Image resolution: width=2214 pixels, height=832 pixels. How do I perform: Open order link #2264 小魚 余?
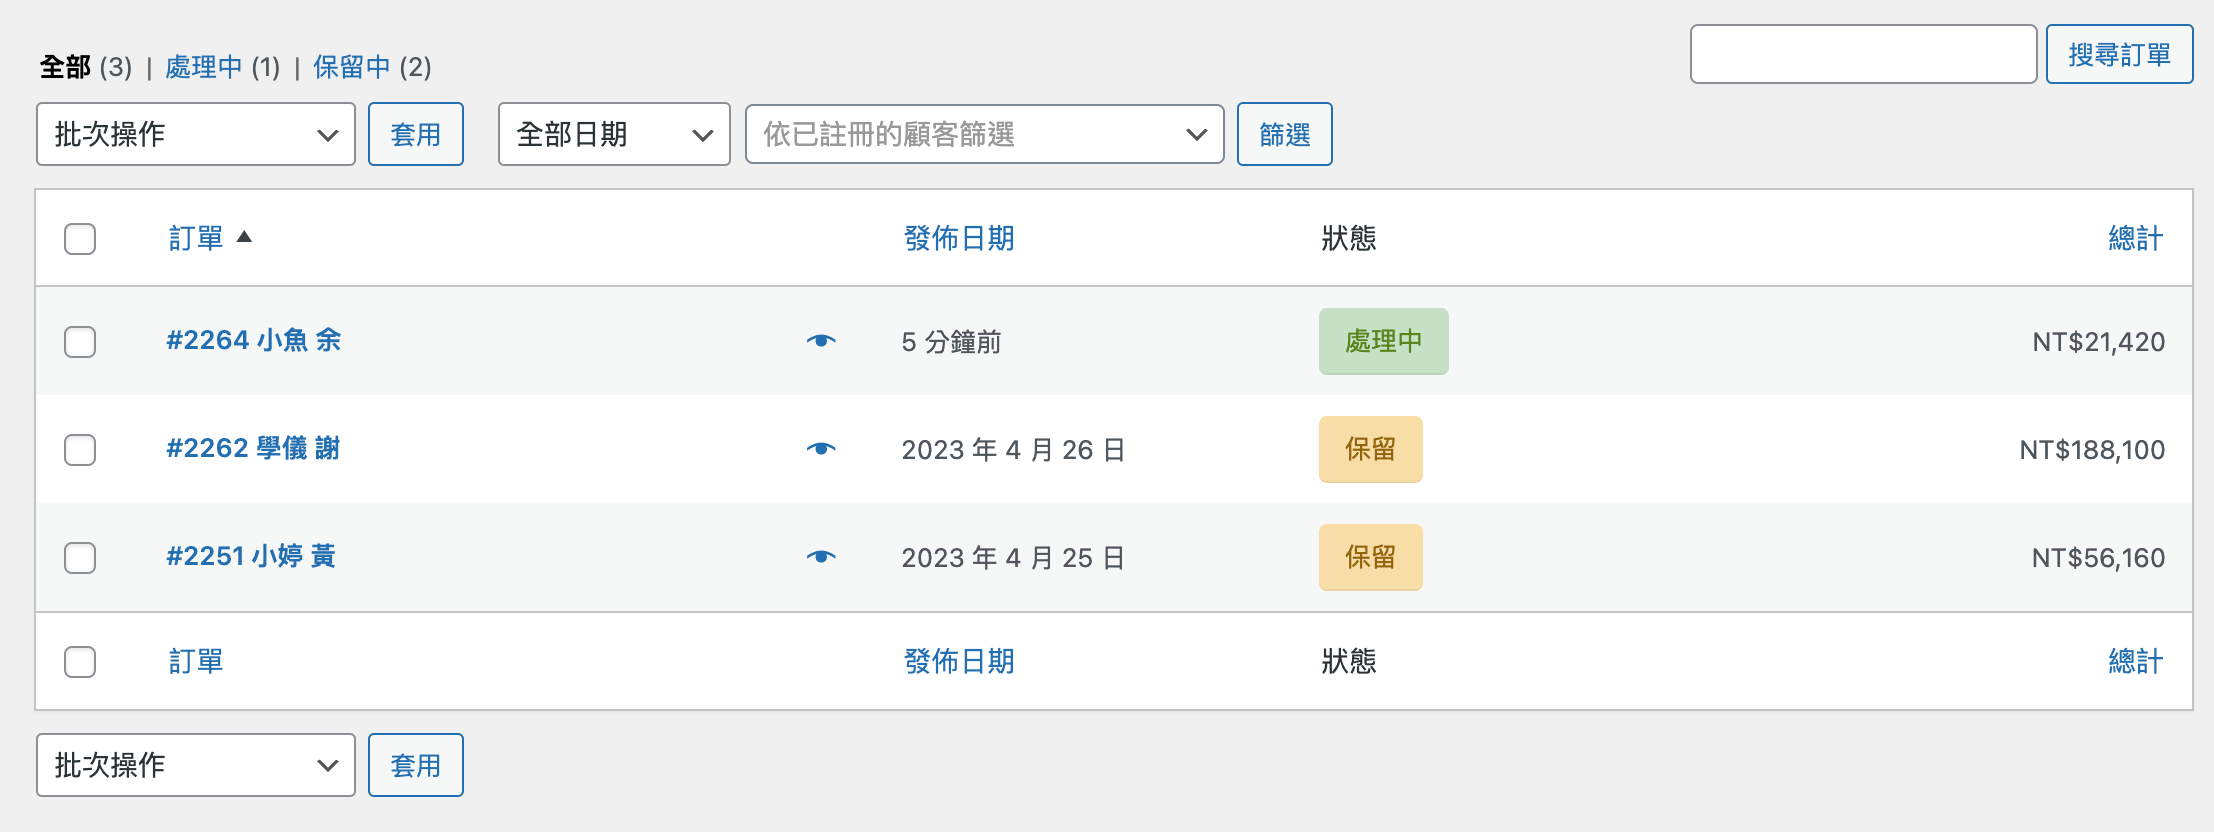click(x=254, y=341)
